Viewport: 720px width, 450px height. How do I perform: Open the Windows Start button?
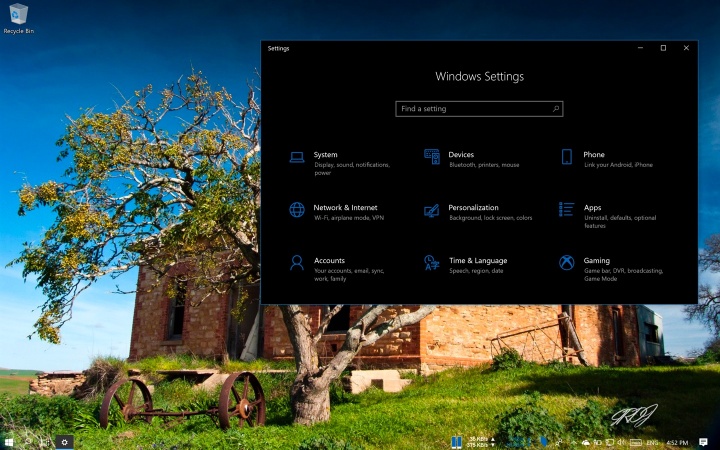coord(9,442)
